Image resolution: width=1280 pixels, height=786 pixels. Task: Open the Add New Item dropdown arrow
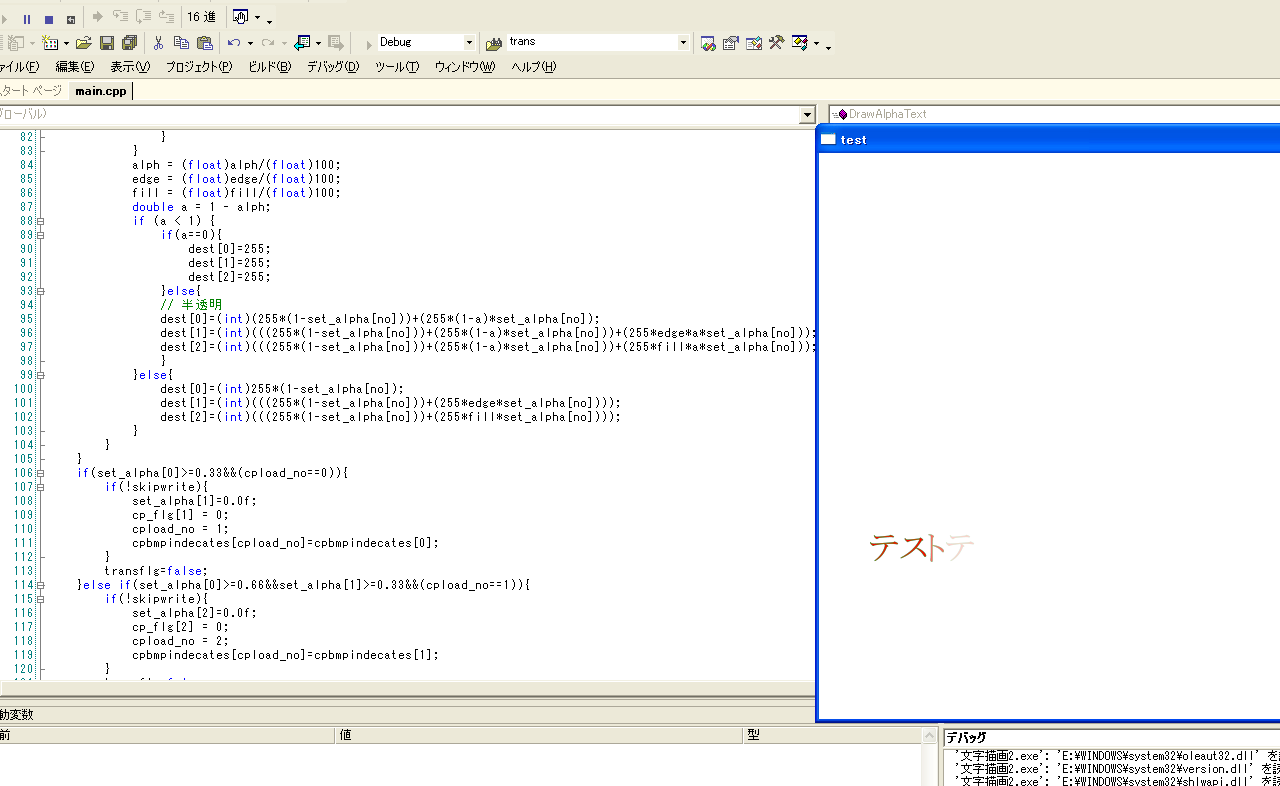click(66, 43)
